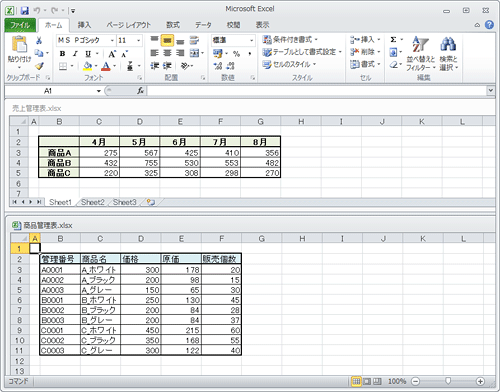
Task: Apply percent style
Action: pyautogui.click(x=236, y=54)
